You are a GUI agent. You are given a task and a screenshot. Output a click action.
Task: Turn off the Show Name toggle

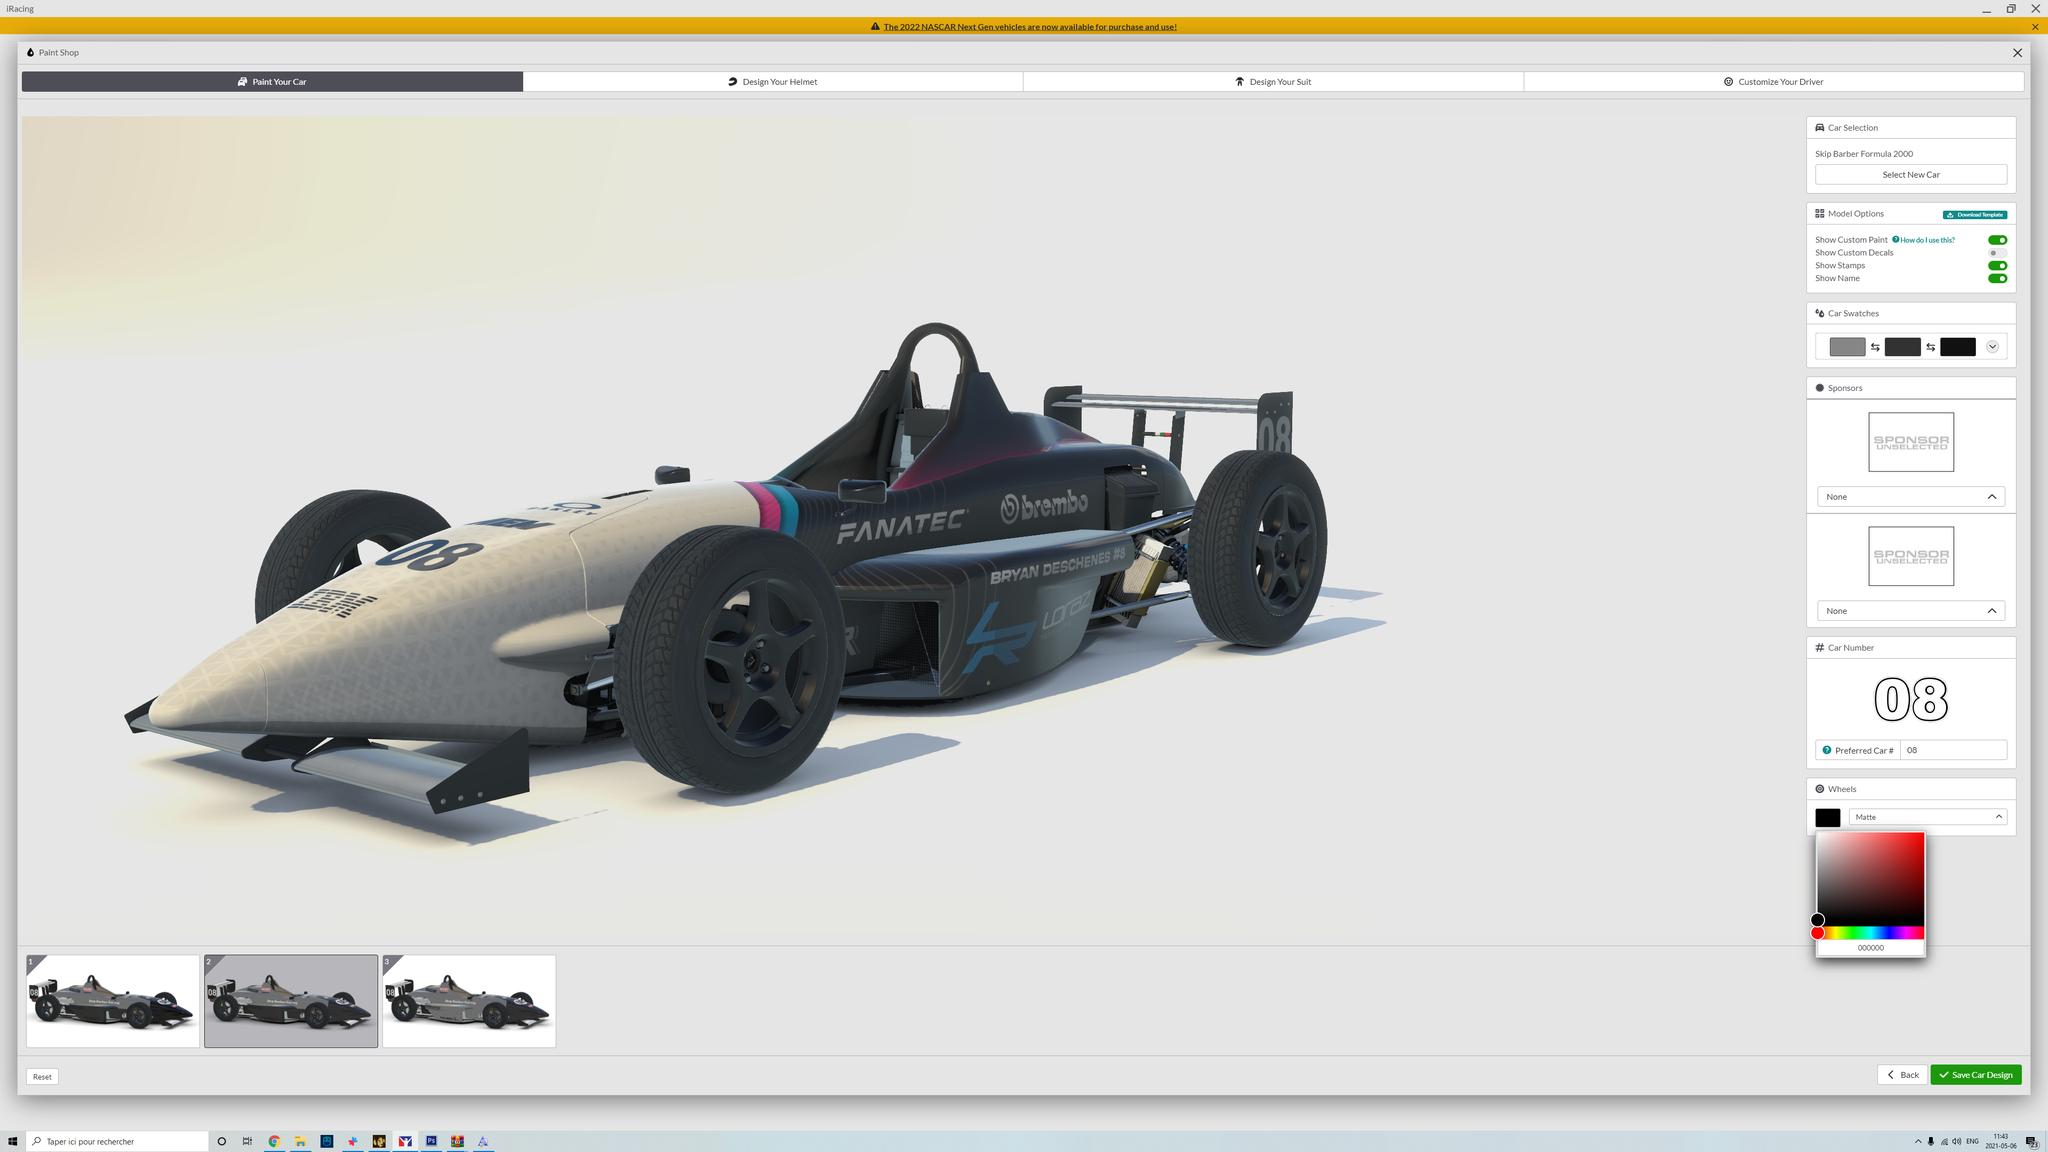click(x=1997, y=278)
